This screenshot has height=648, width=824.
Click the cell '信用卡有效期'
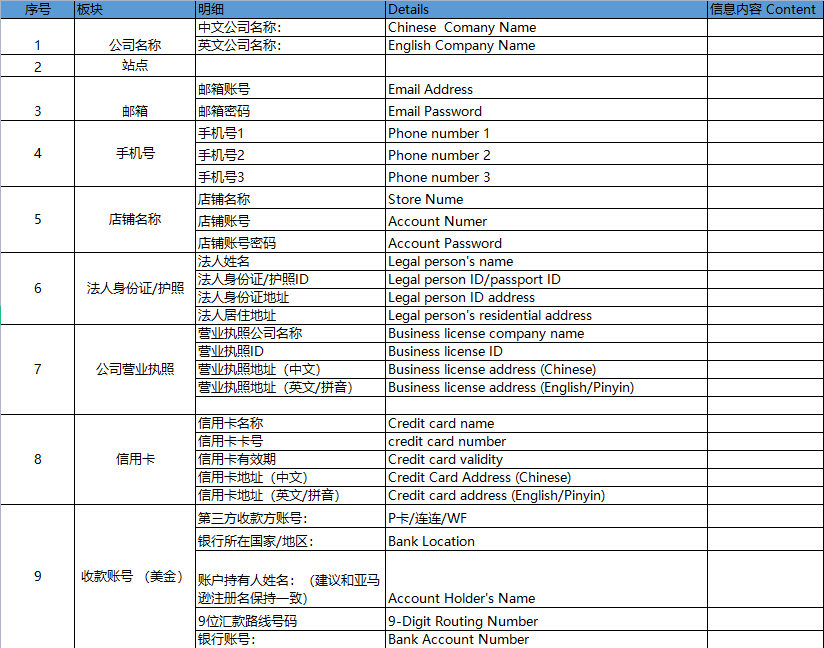click(x=291, y=459)
